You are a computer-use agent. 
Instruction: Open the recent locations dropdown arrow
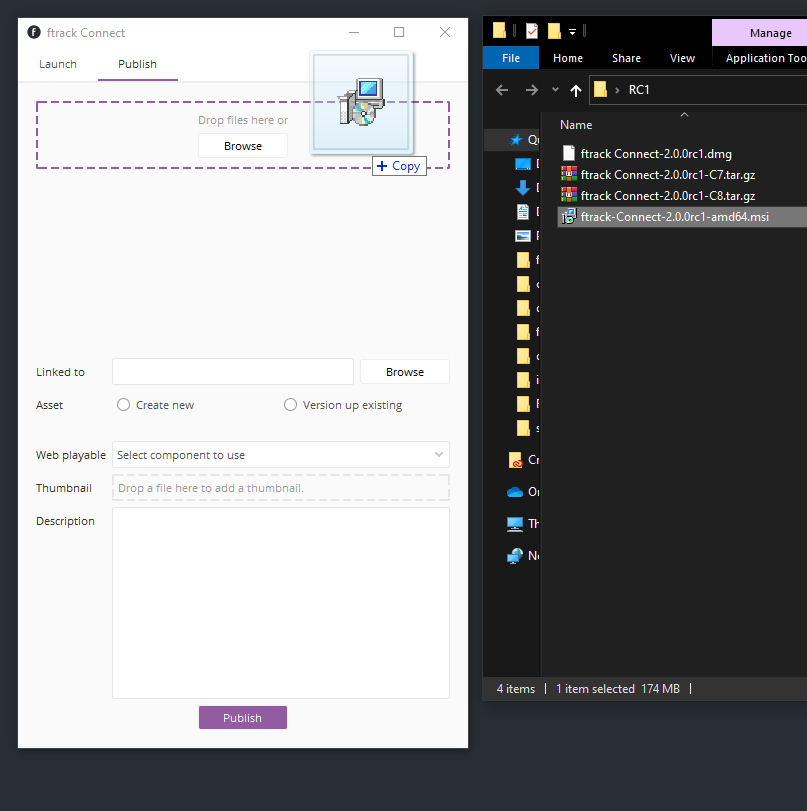[555, 89]
